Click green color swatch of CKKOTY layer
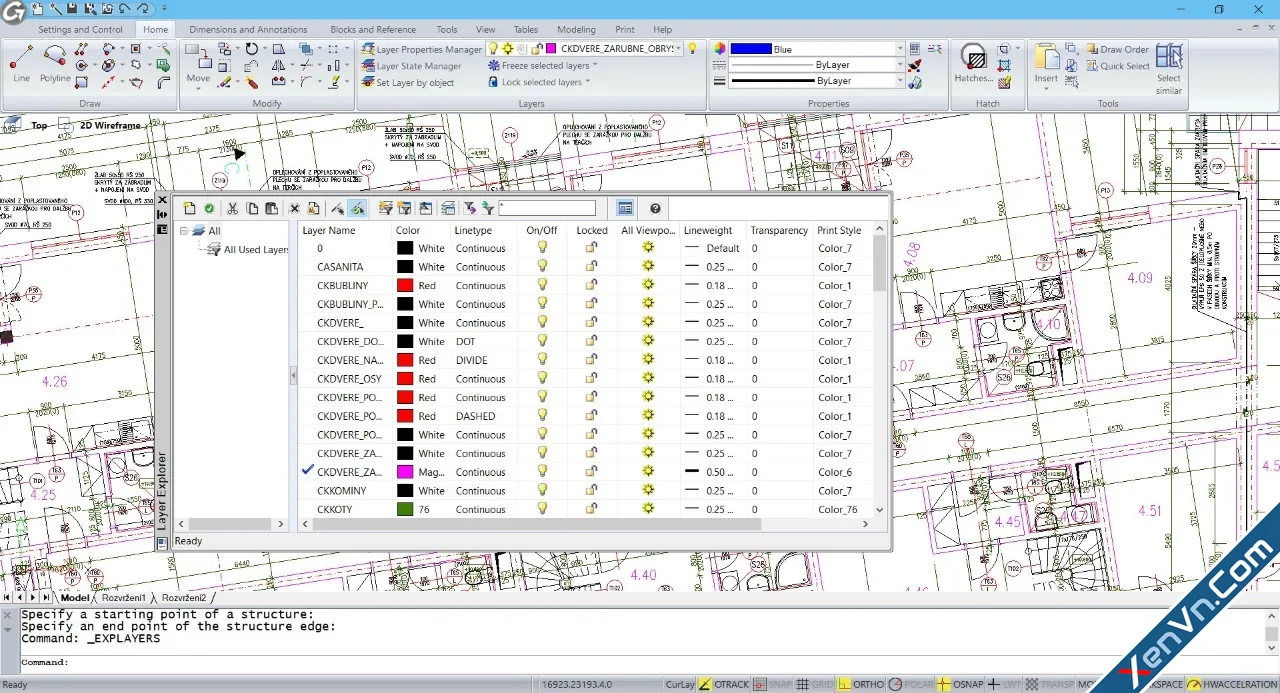 coord(405,509)
